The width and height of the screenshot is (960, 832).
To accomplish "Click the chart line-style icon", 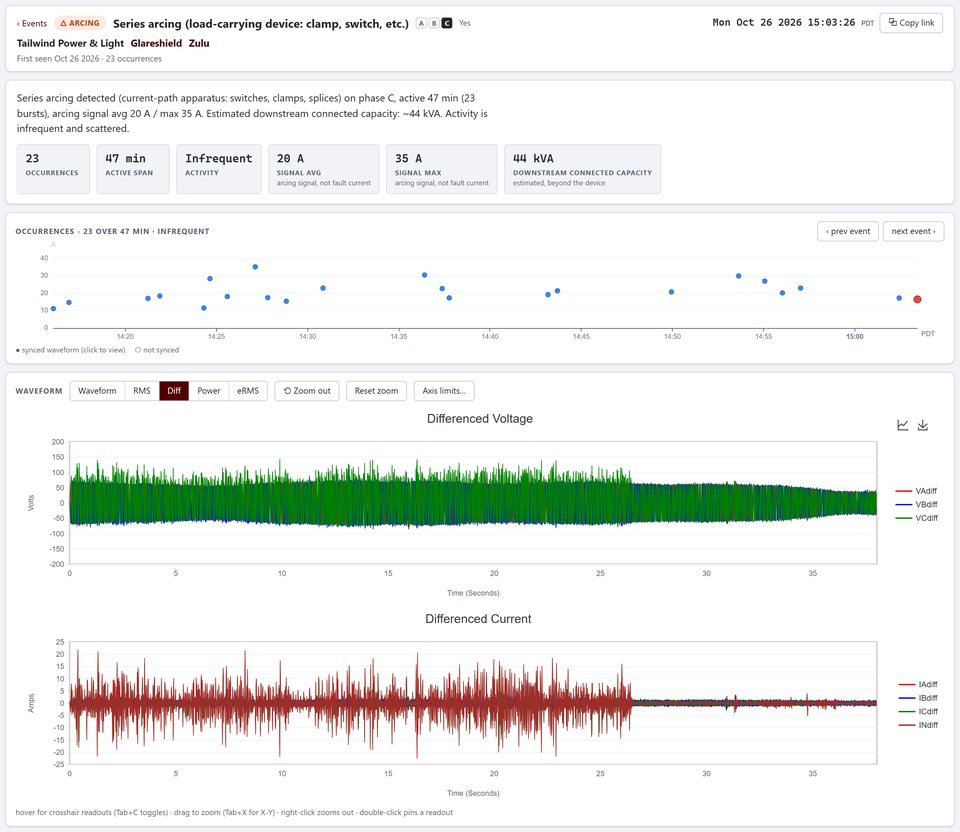I will point(902,425).
